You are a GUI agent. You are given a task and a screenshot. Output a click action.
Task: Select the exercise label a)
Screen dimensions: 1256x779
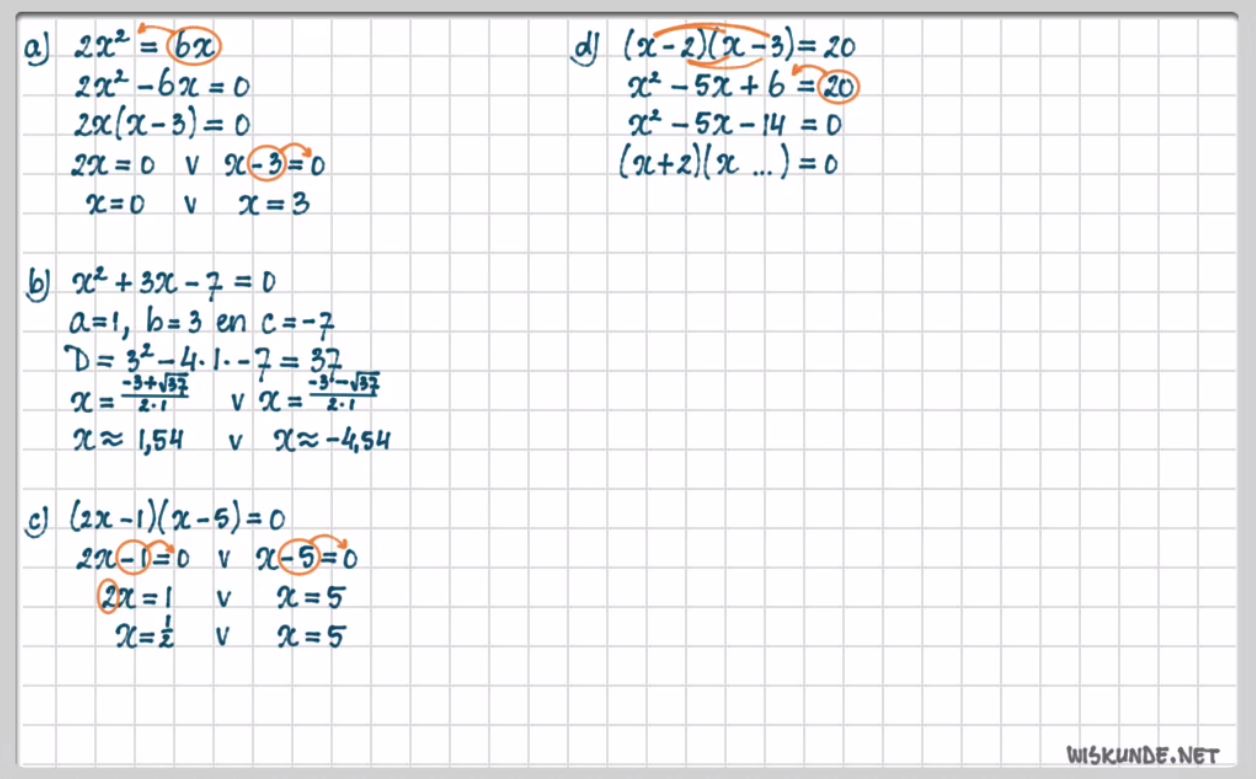point(39,47)
